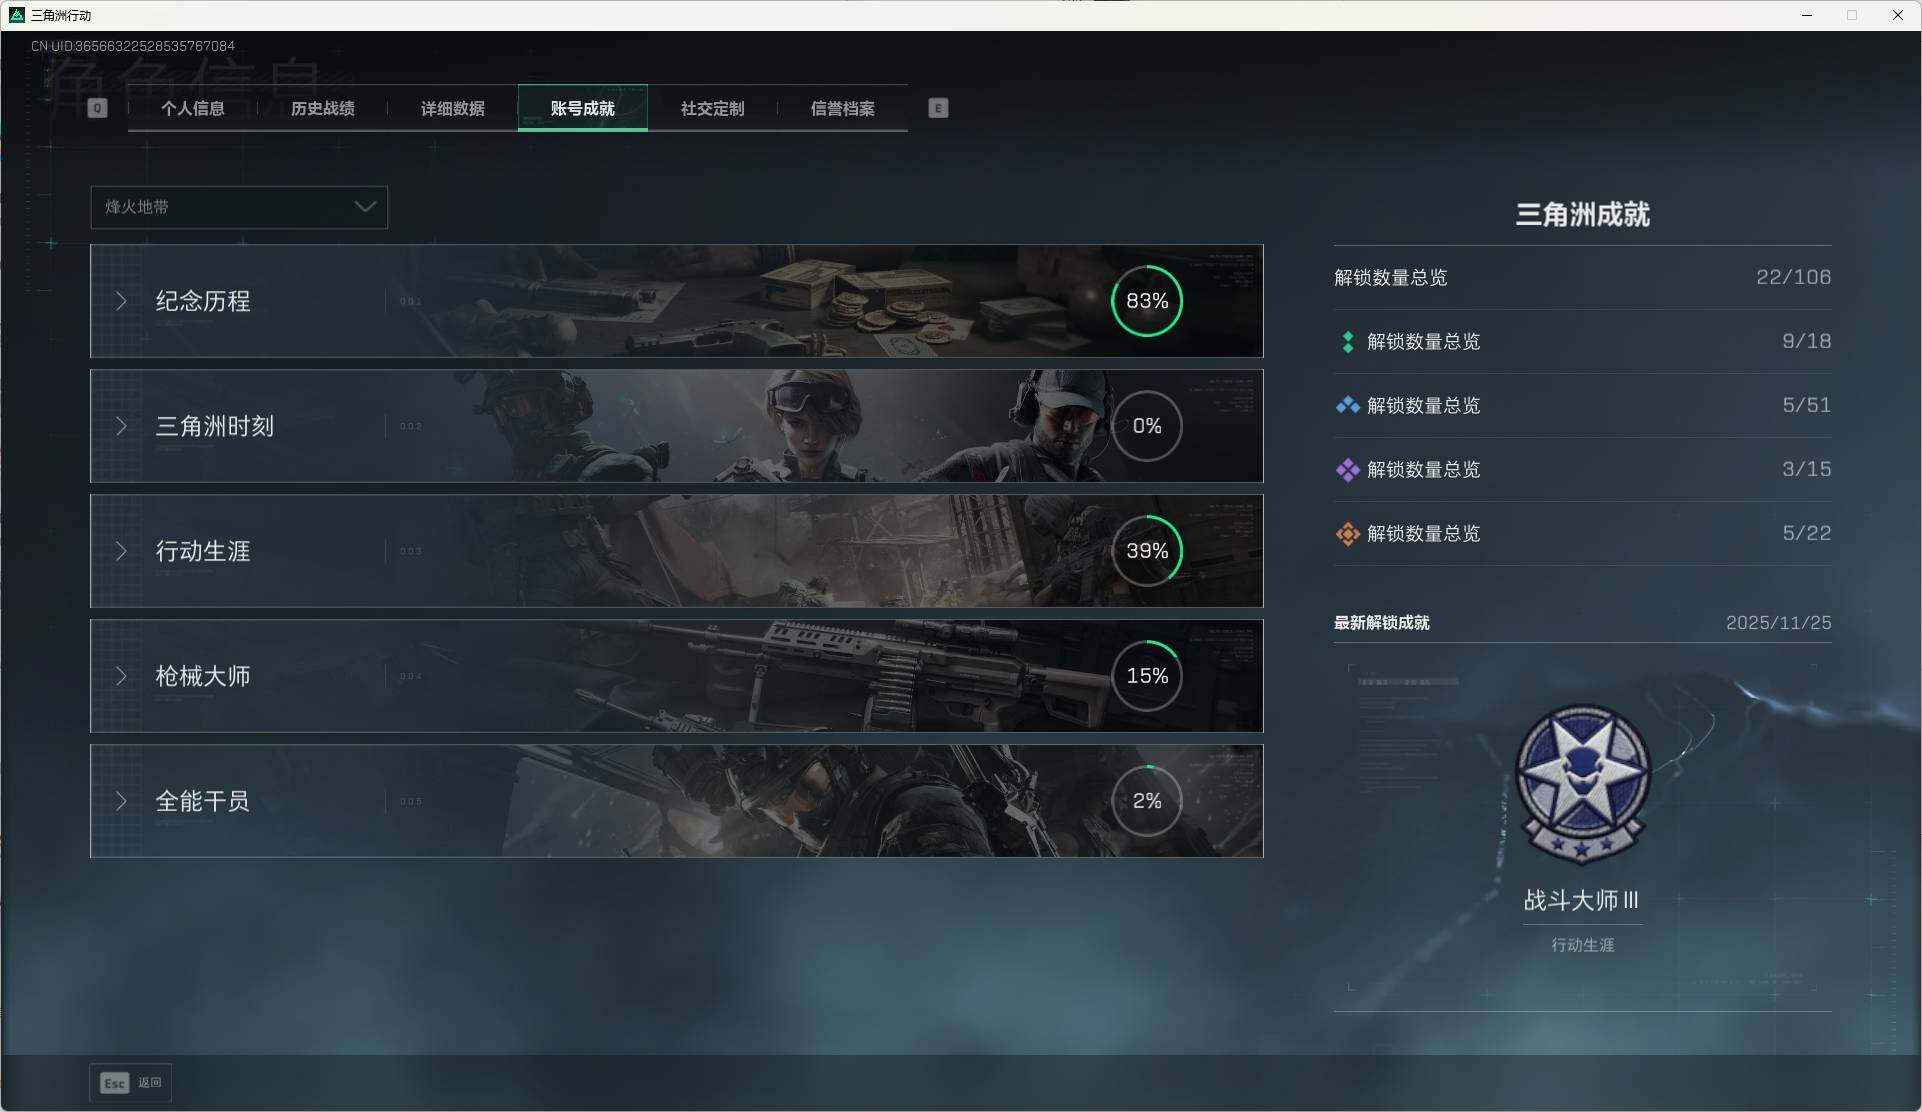Click the blue diamond tier icon
This screenshot has width=1922, height=1112.
click(x=1347, y=406)
